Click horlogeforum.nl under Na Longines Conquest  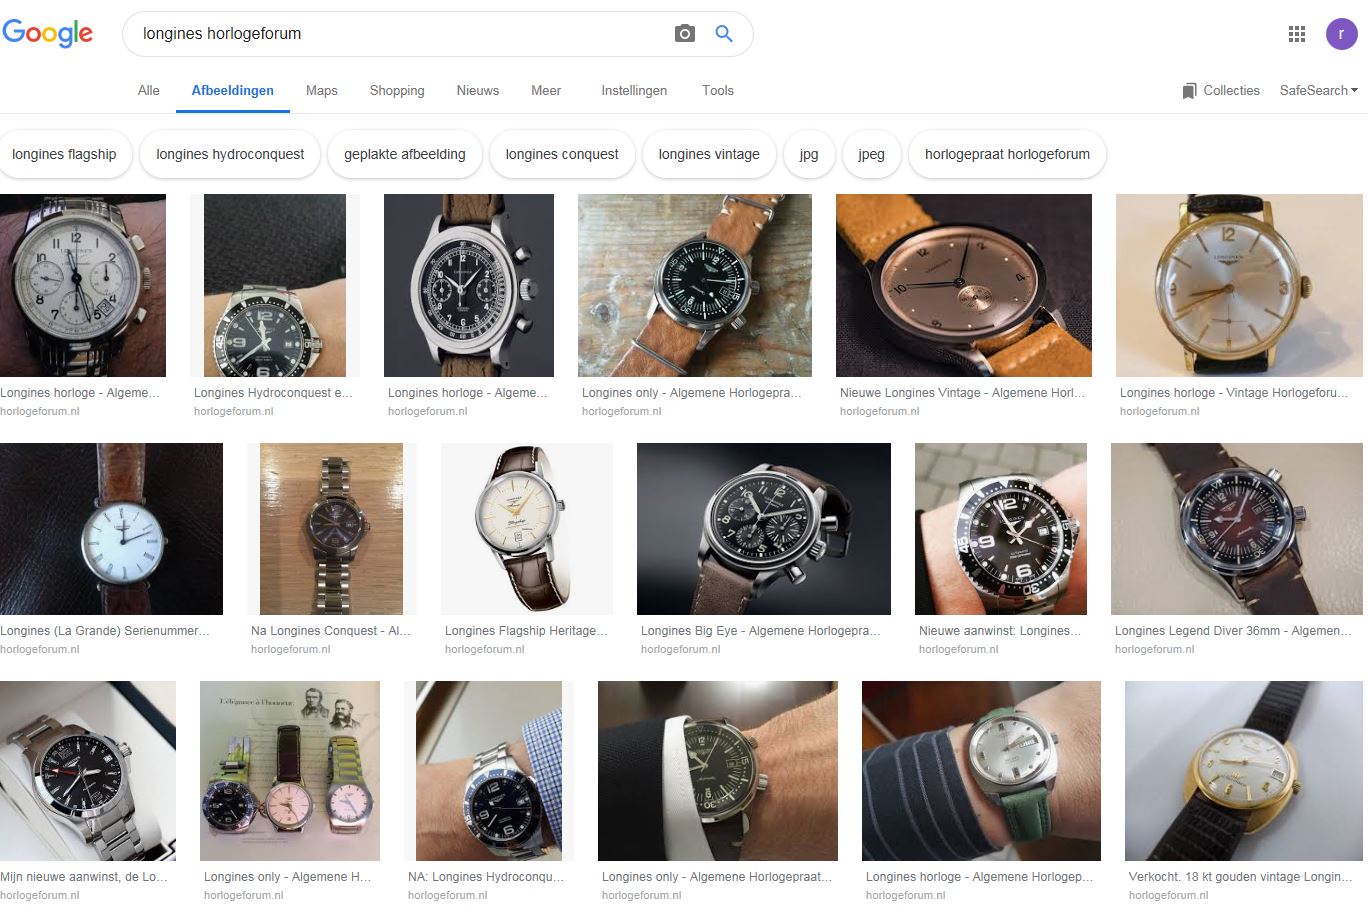pyautogui.click(x=291, y=649)
